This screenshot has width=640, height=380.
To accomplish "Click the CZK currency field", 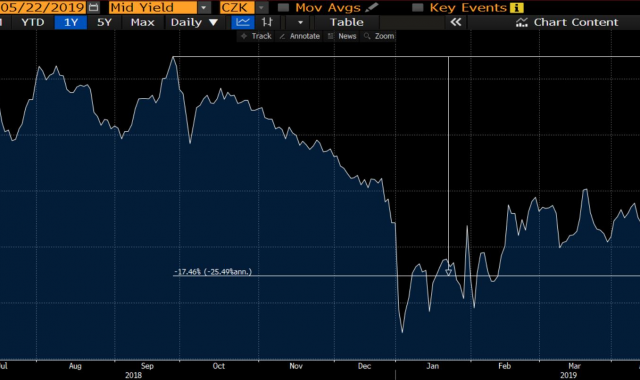I will tap(236, 7).
